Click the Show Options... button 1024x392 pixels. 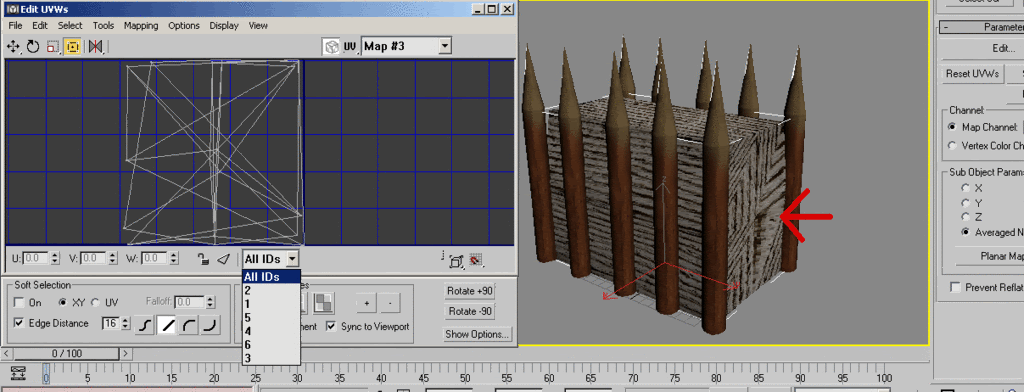(477, 334)
